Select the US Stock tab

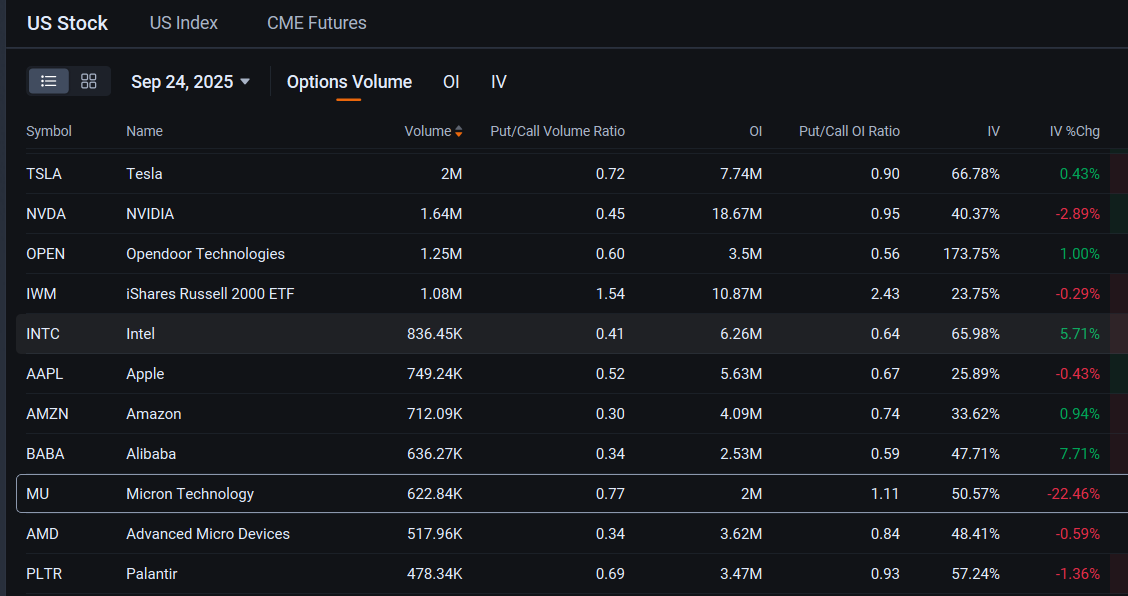(x=67, y=22)
